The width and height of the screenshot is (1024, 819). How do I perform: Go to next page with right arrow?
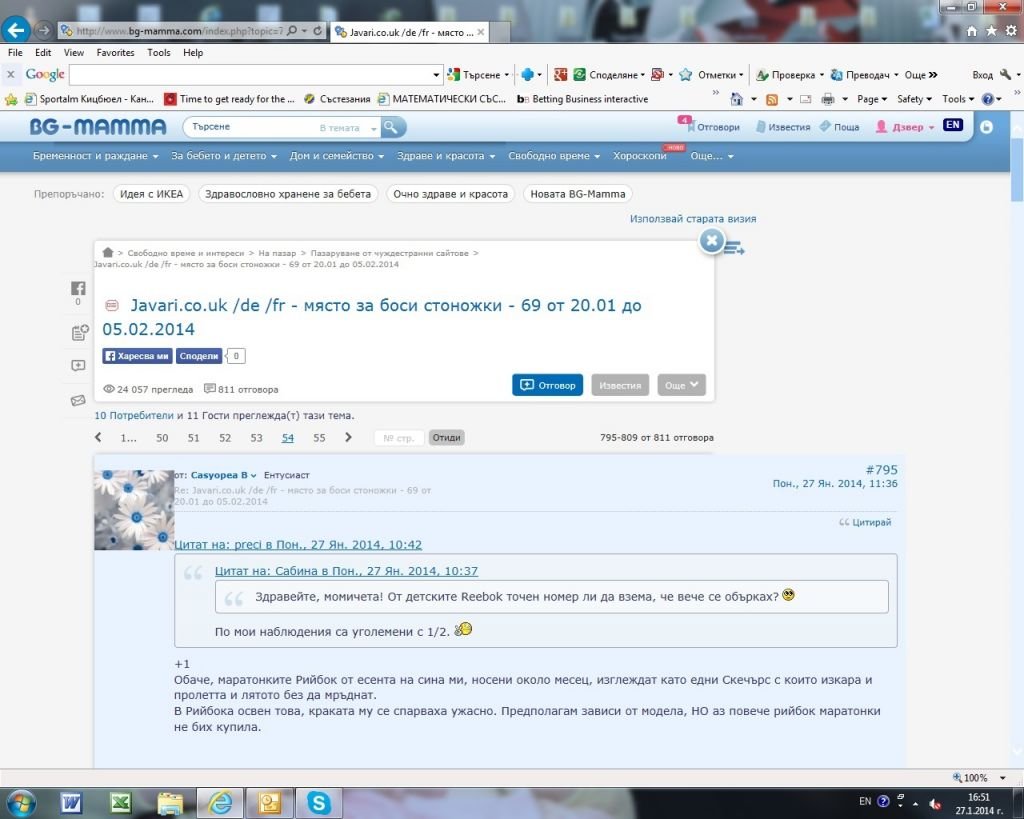point(348,438)
